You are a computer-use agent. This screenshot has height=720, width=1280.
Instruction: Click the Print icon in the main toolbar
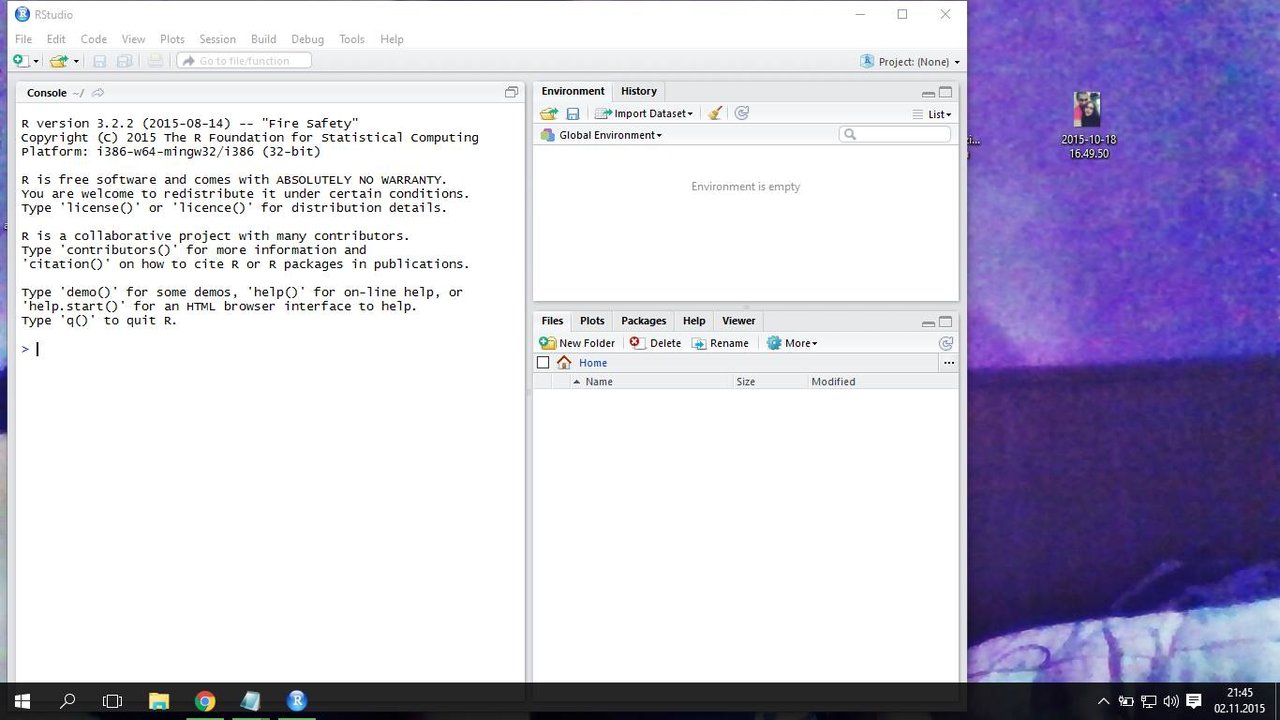(x=155, y=61)
